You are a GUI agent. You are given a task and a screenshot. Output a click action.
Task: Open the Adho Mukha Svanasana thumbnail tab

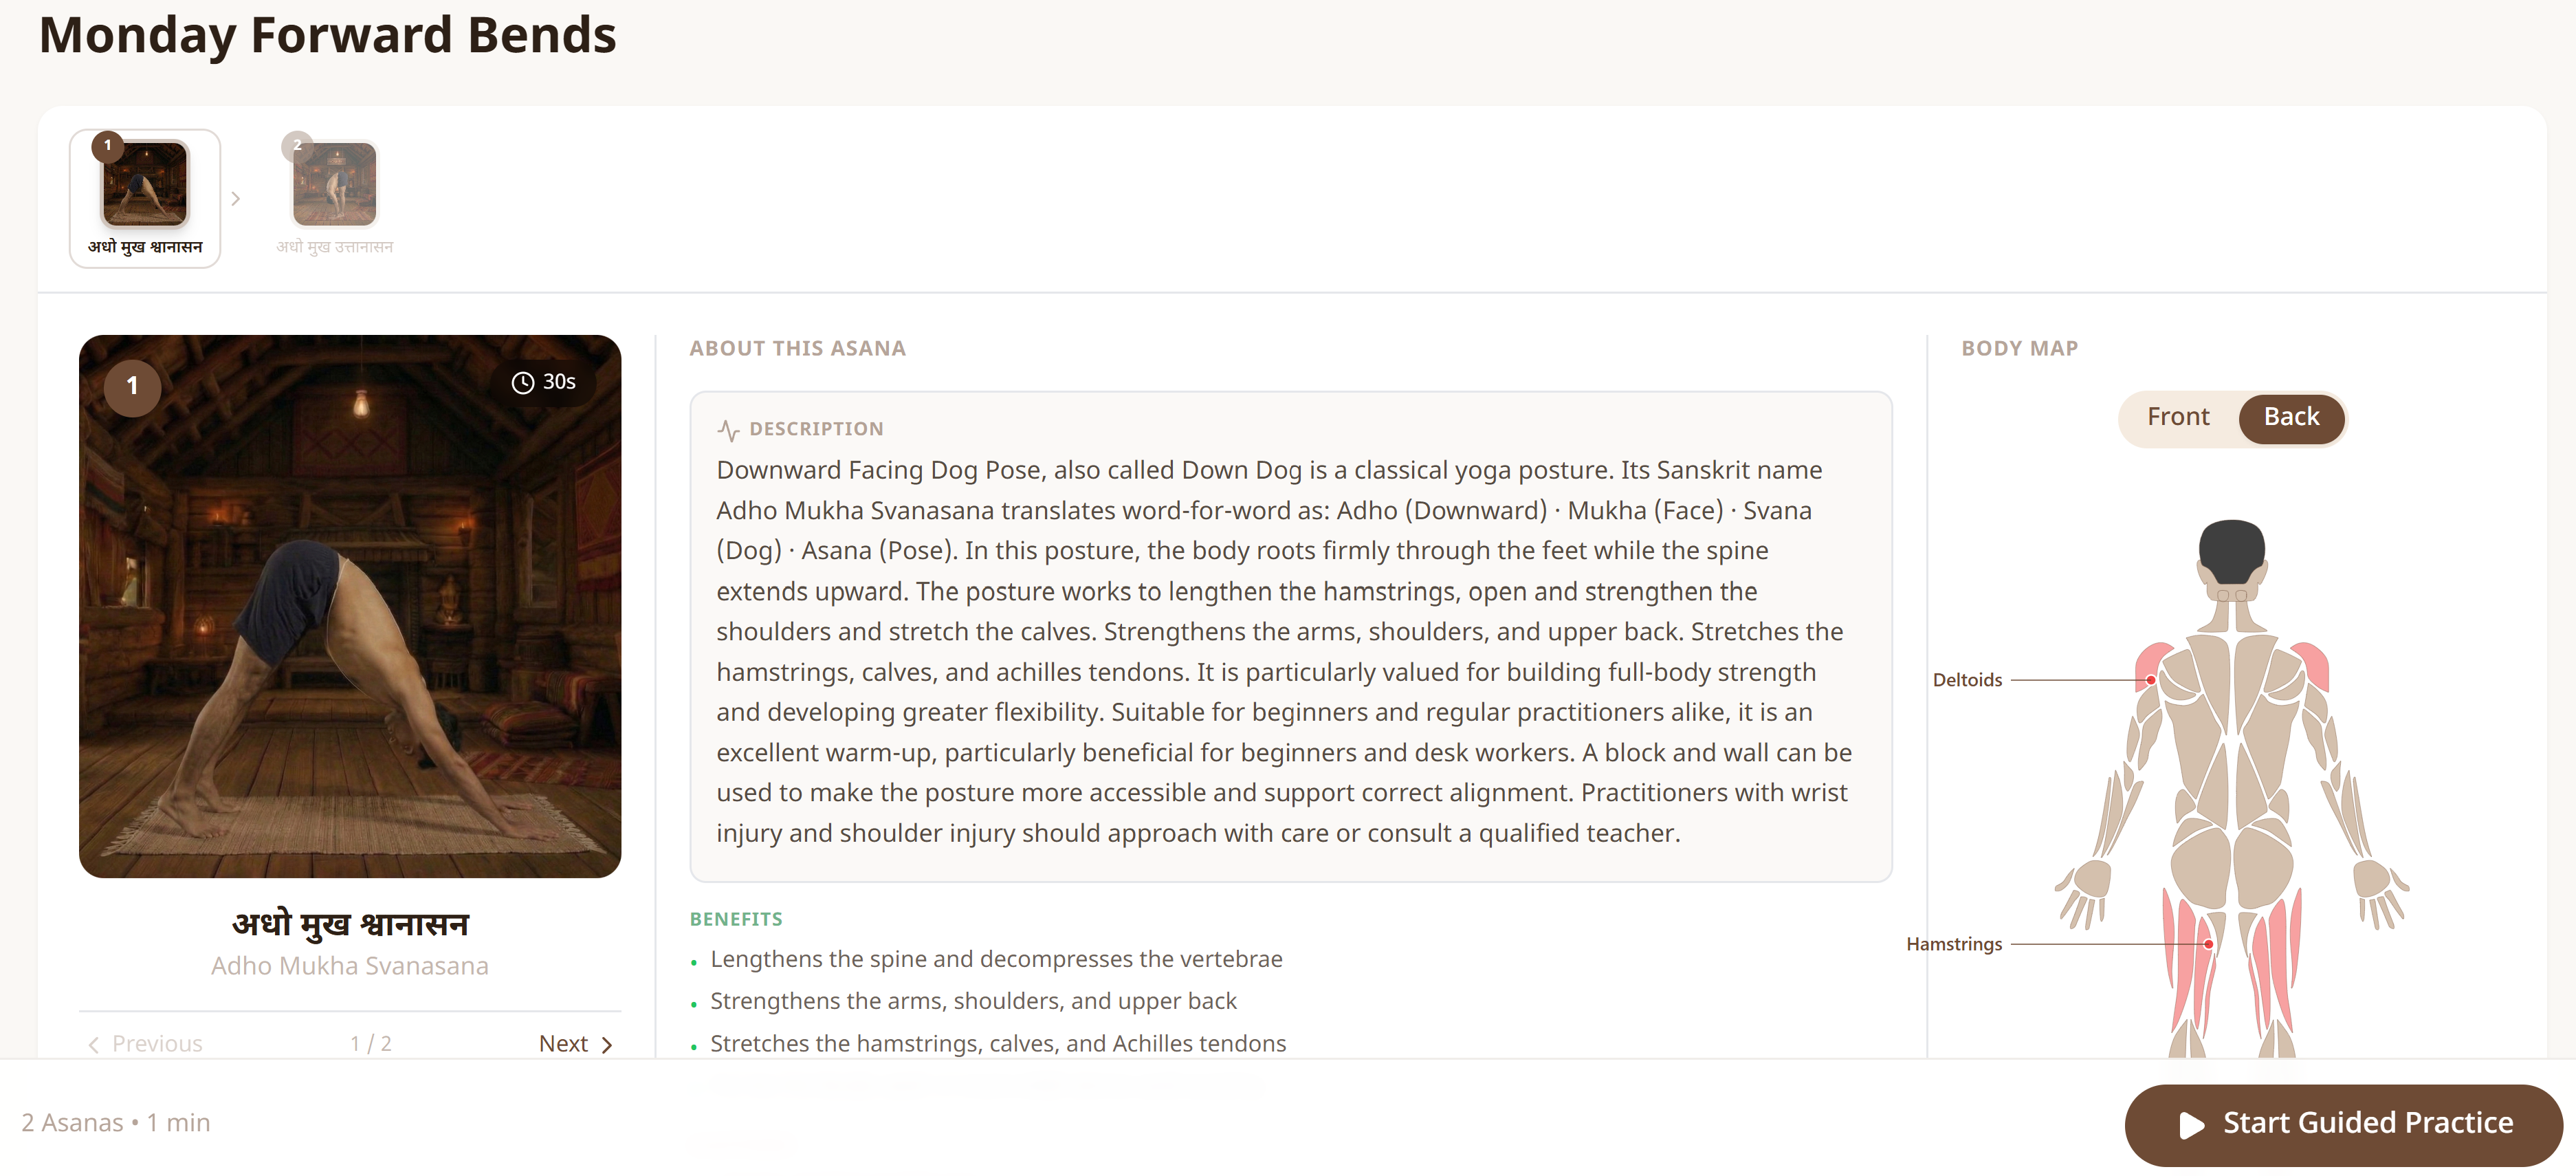(x=145, y=198)
